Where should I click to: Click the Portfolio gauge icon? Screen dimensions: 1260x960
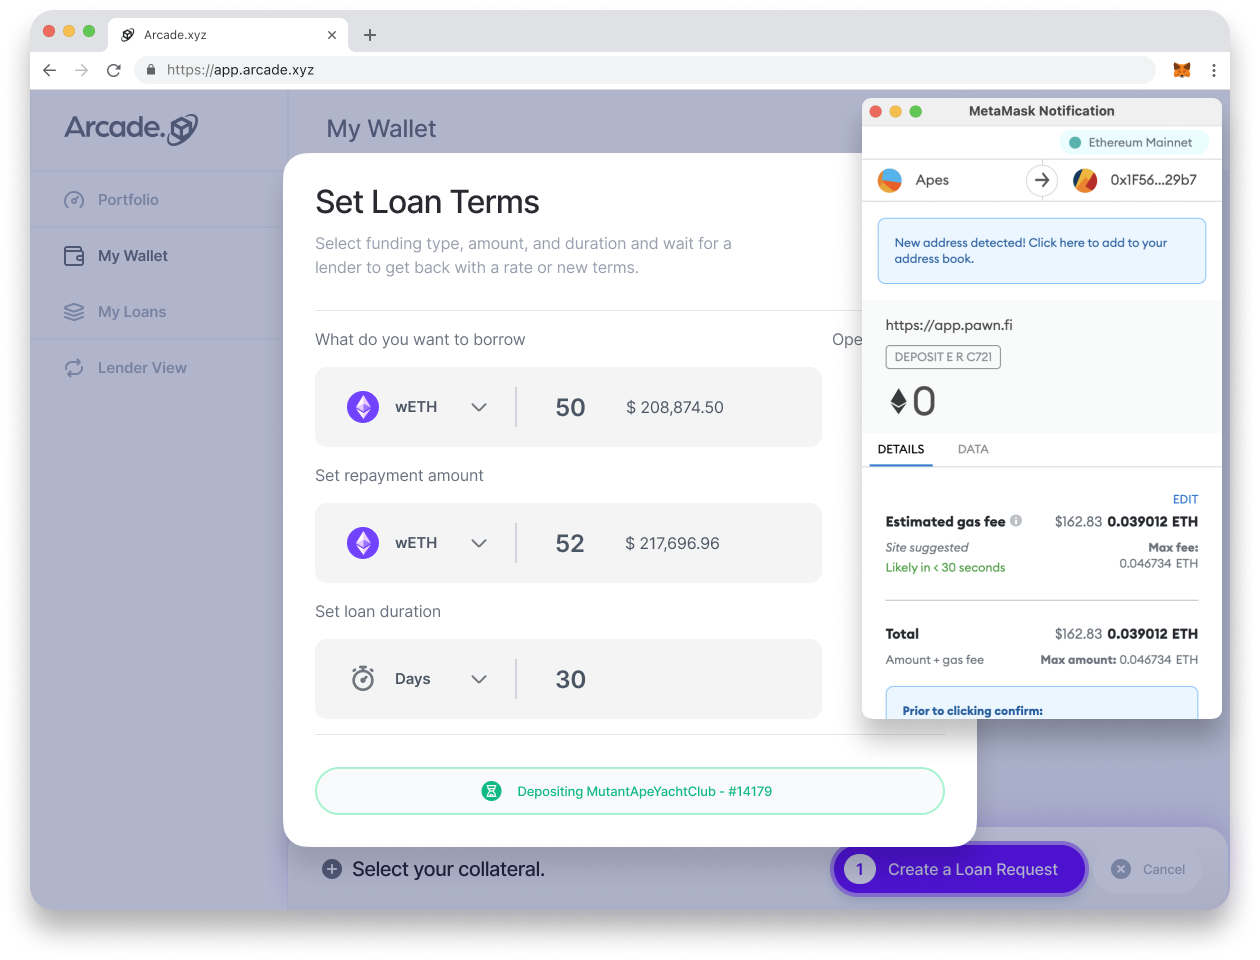tap(74, 200)
